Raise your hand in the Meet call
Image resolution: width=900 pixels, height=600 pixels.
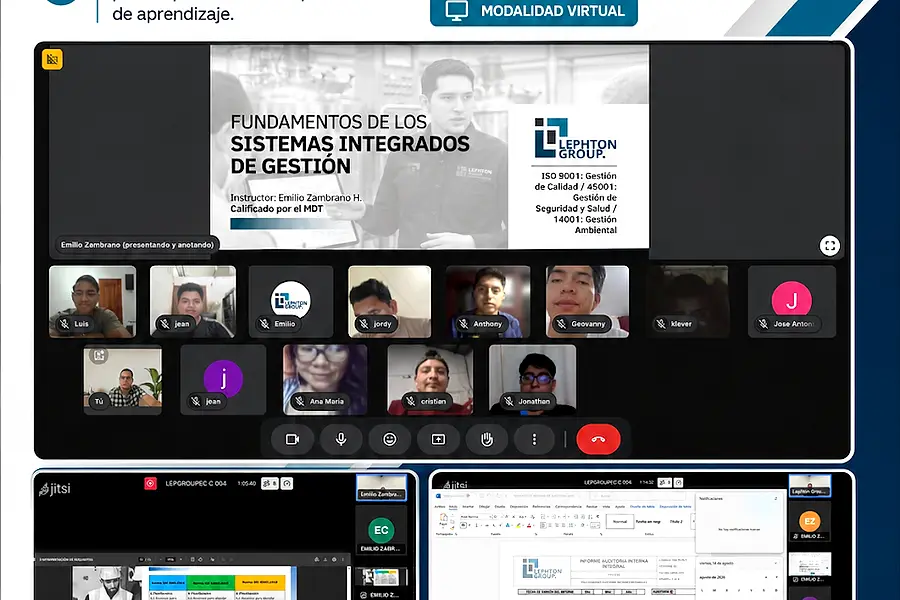[x=487, y=439]
